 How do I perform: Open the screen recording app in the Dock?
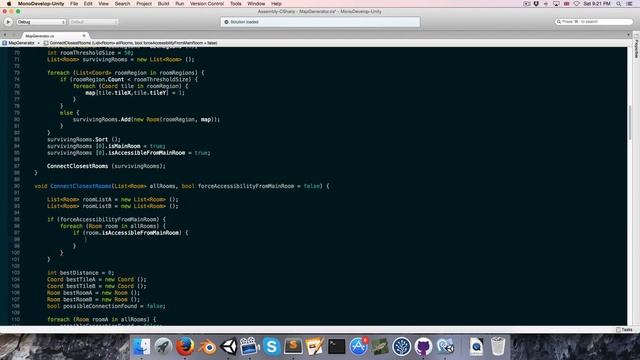click(x=250, y=347)
